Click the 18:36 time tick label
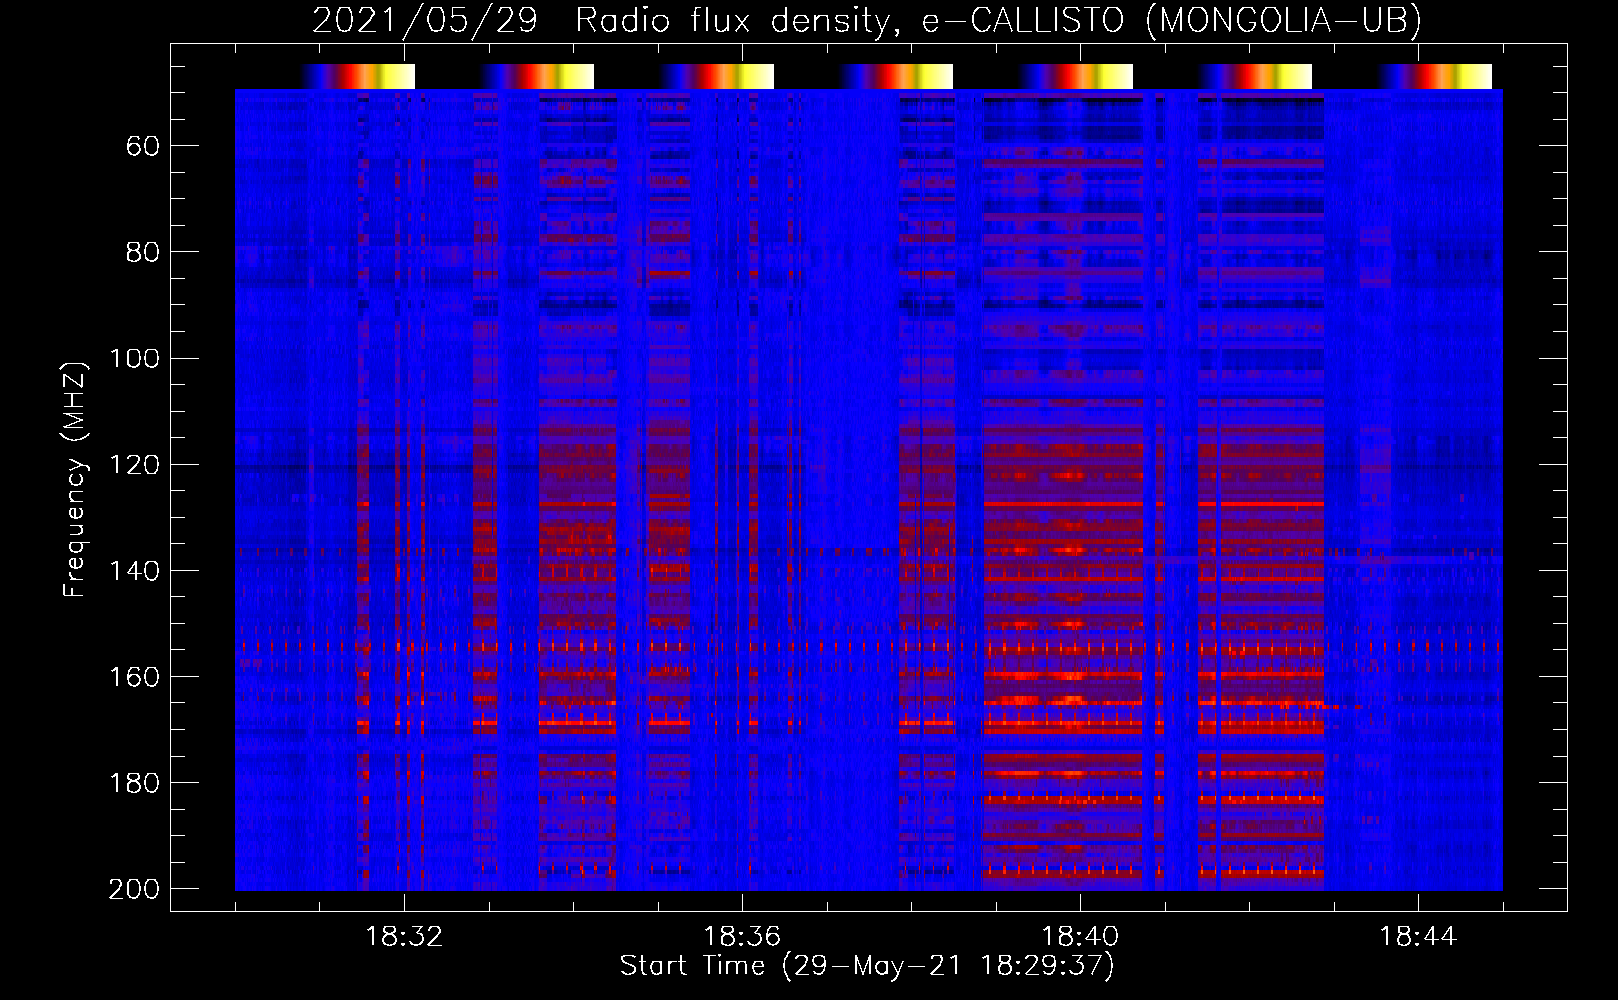The height and width of the screenshot is (1000, 1618). click(742, 937)
